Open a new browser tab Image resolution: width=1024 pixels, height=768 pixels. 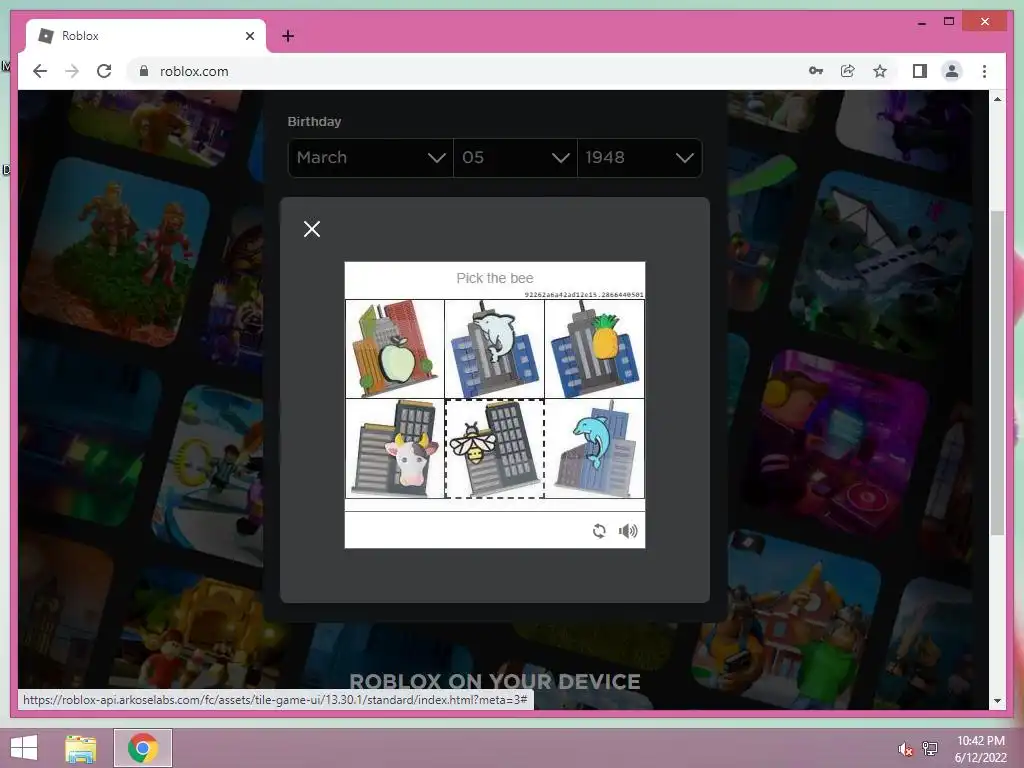coord(288,36)
